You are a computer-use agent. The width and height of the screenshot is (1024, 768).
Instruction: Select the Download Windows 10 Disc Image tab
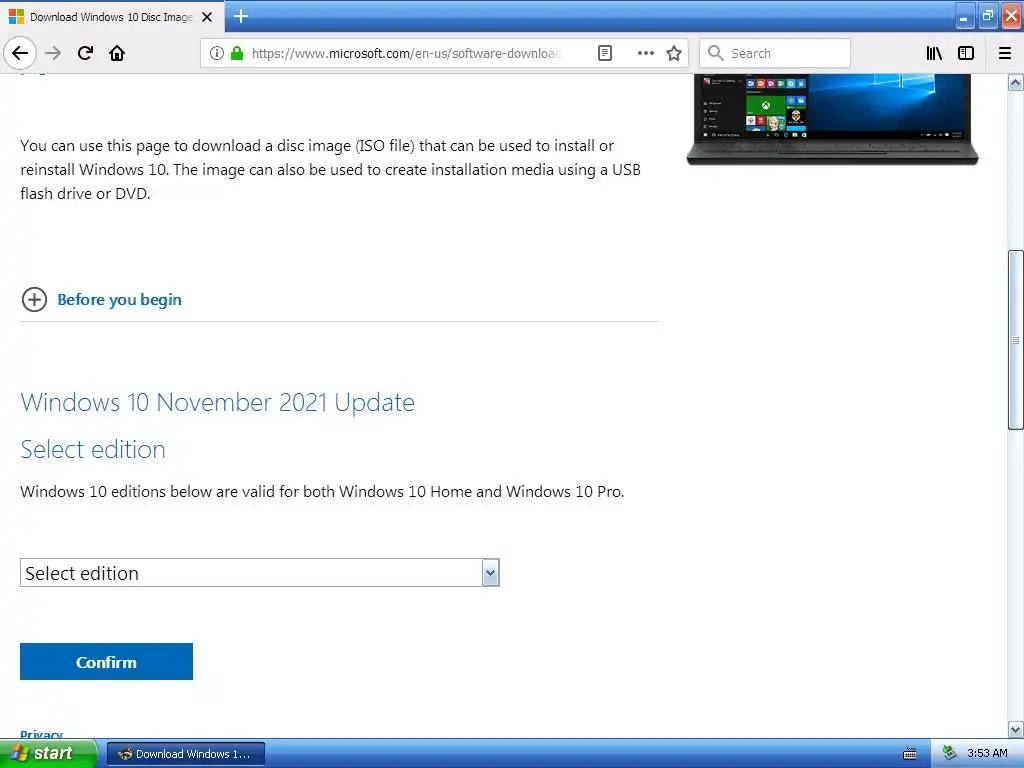[112, 17]
